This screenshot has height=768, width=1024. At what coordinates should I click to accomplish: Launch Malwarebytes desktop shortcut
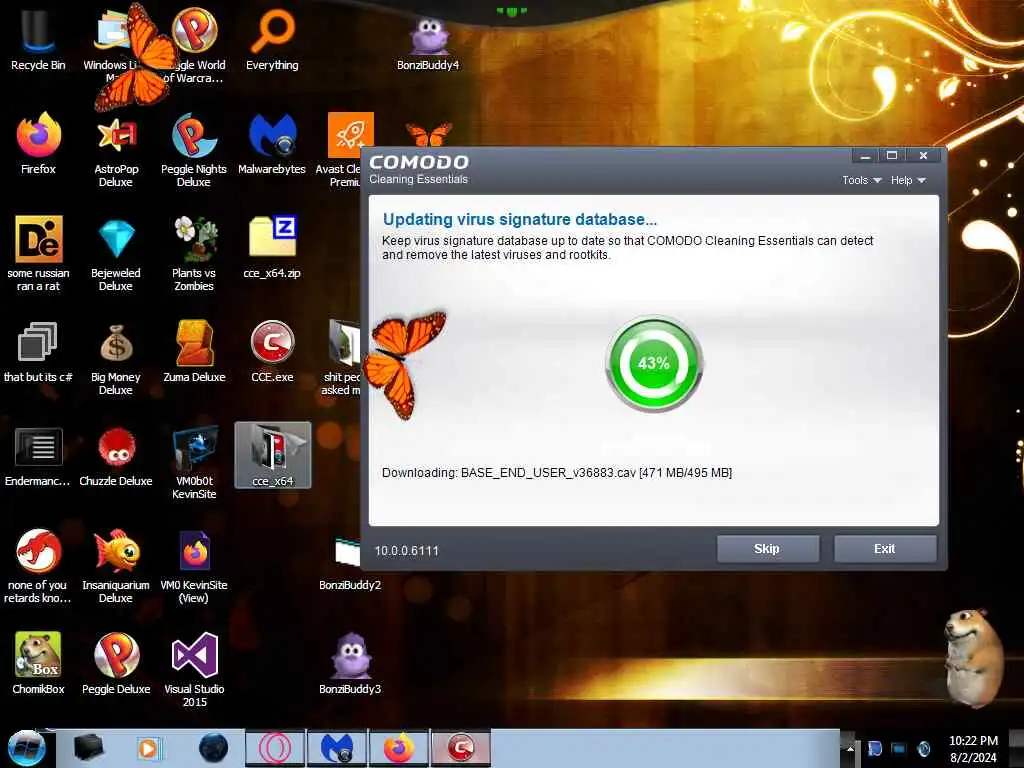272,144
